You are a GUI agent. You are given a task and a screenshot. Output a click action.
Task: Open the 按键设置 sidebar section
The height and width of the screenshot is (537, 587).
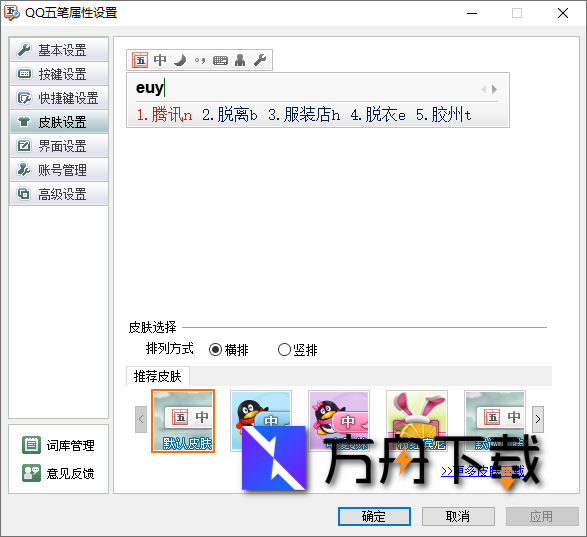59,74
